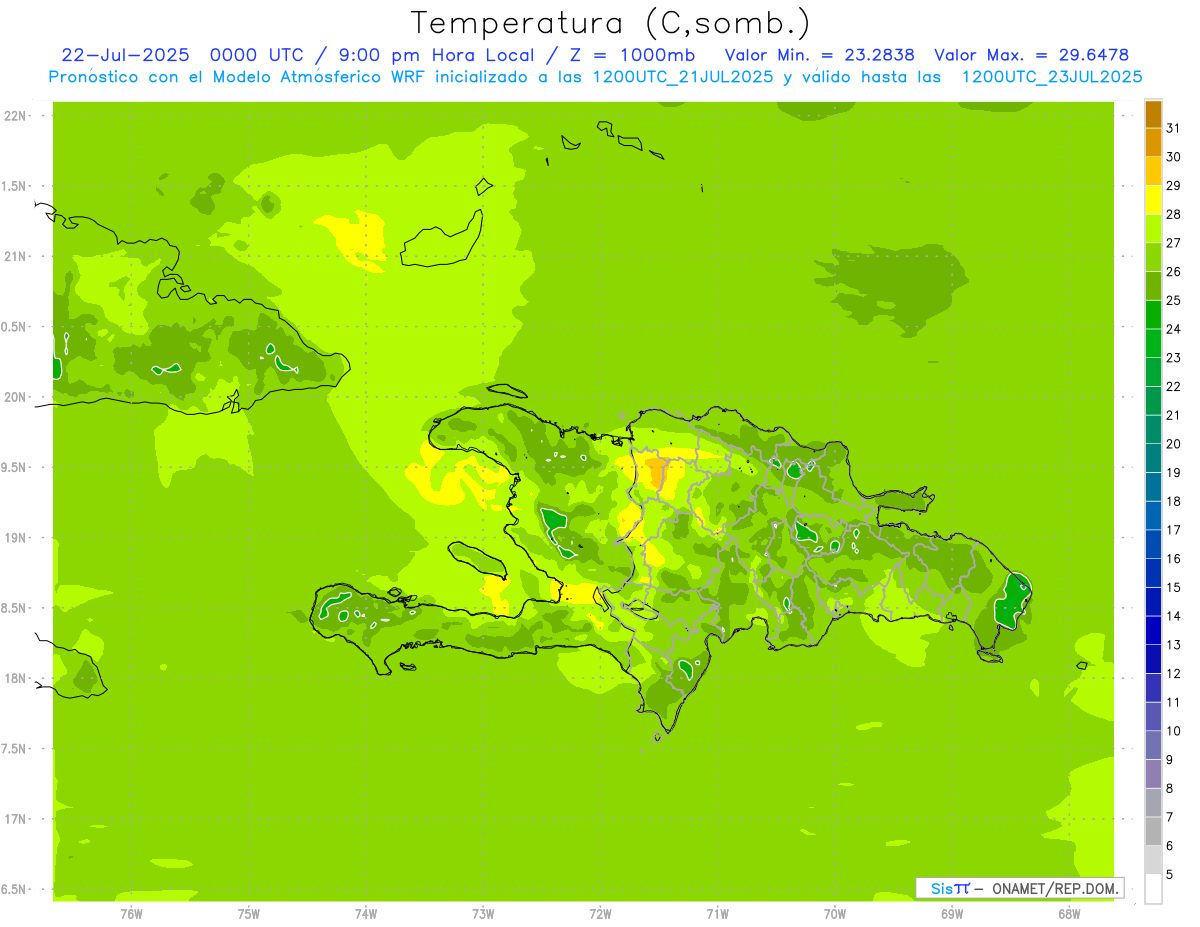Click the '1200UTC_21JUL2025' initialization timestamp

tap(683, 77)
